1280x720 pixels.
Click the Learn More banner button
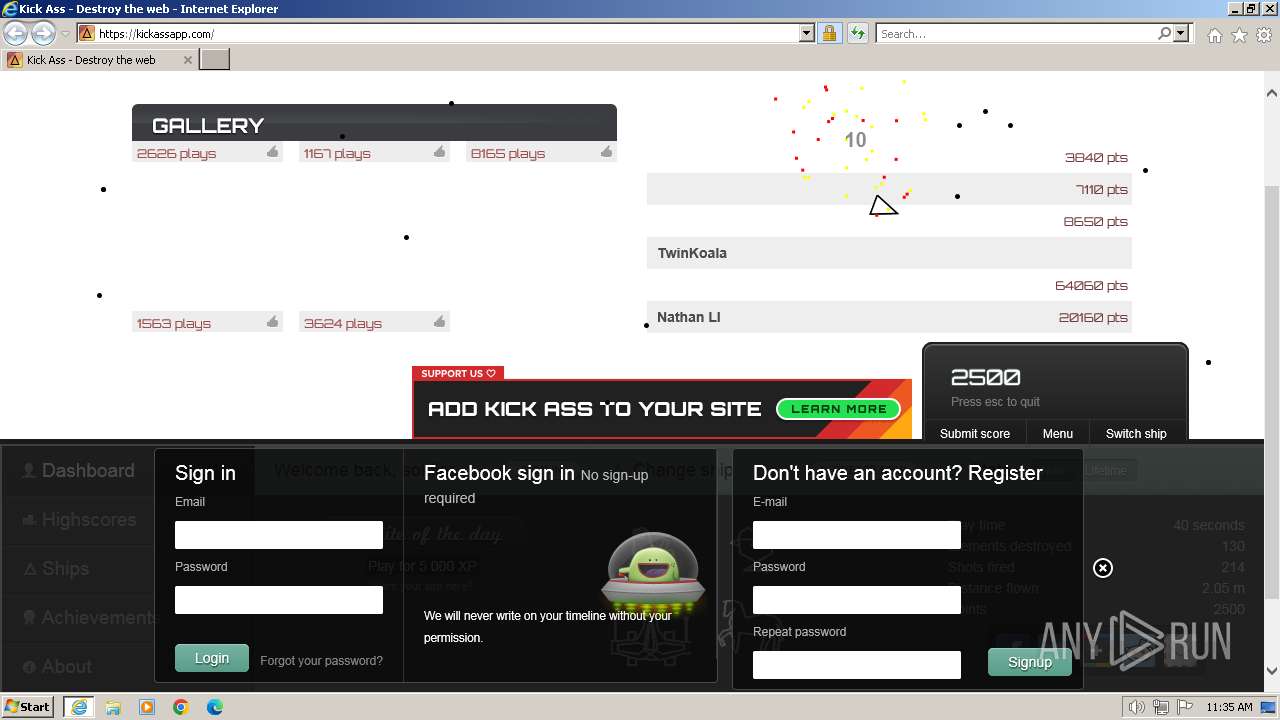[838, 409]
